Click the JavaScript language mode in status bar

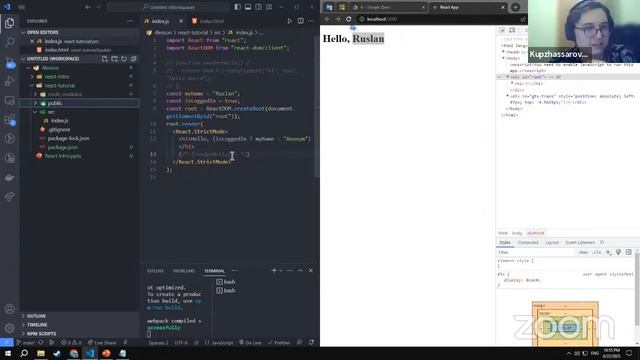[222, 342]
